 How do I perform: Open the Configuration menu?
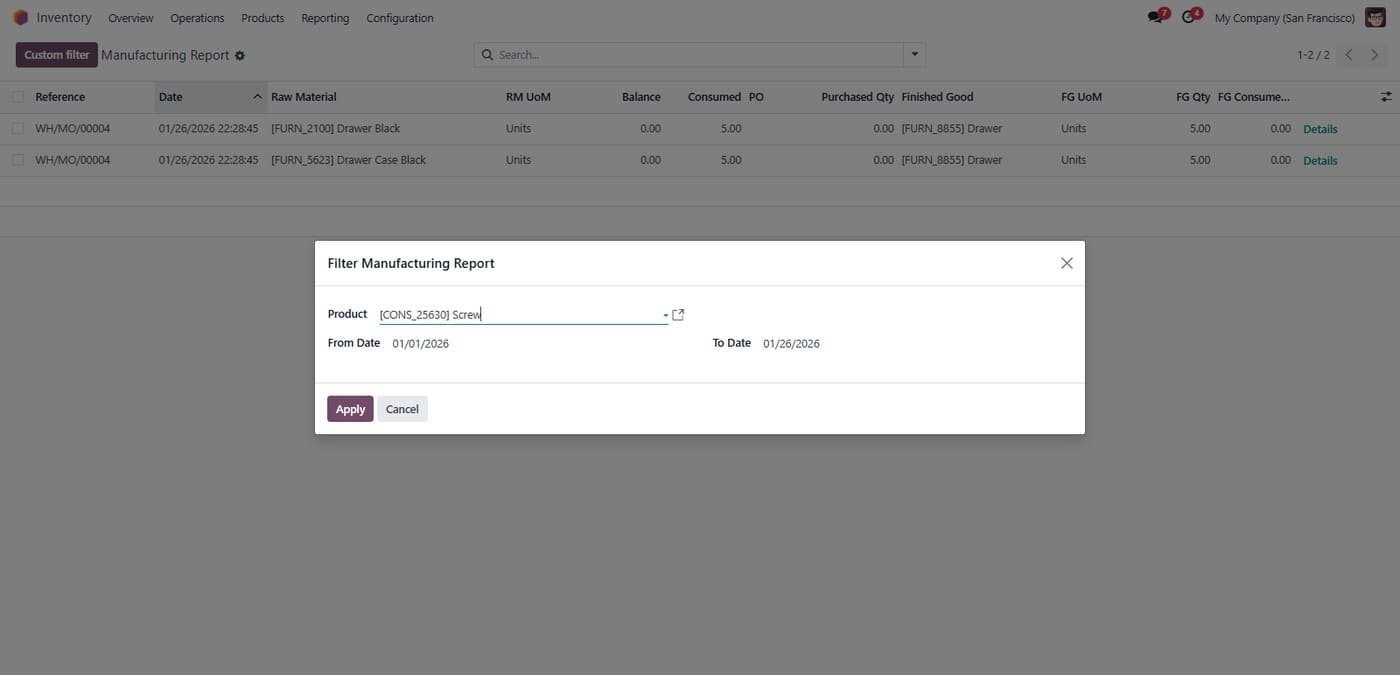tap(400, 18)
